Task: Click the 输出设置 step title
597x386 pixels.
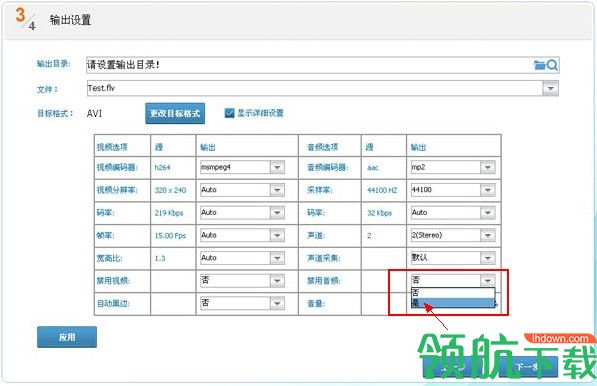Action: coord(70,20)
